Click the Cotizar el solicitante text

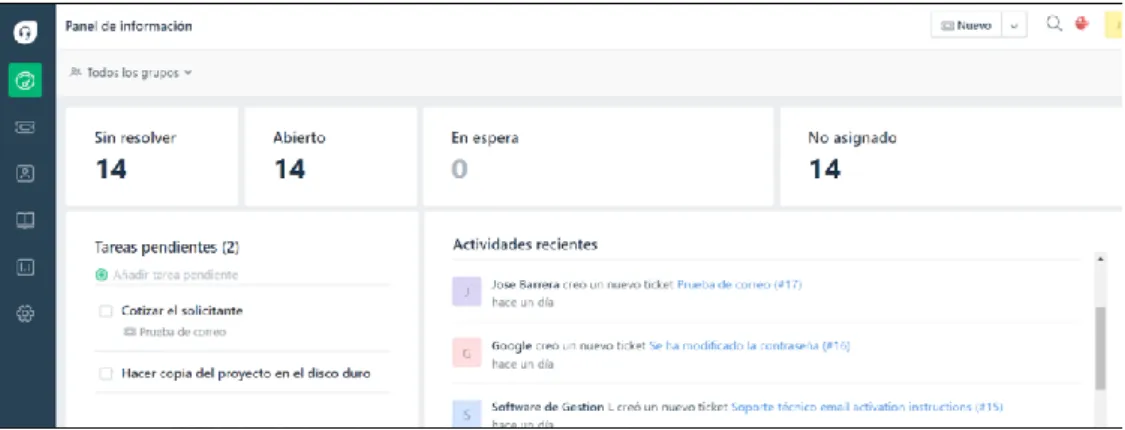(182, 311)
